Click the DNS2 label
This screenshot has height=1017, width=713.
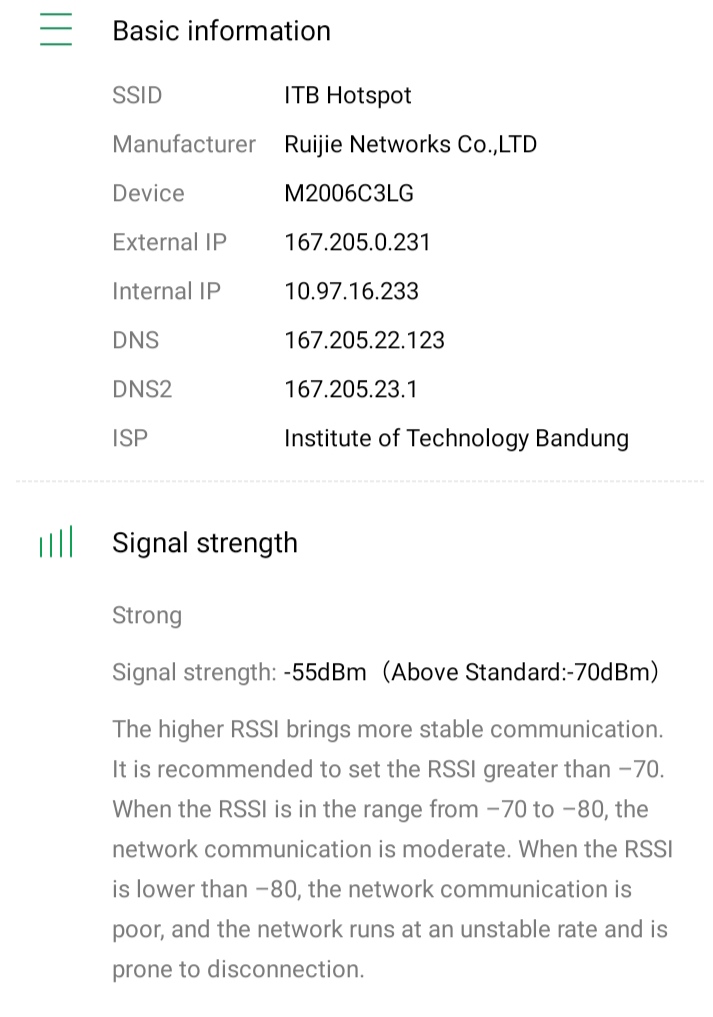[142, 390]
